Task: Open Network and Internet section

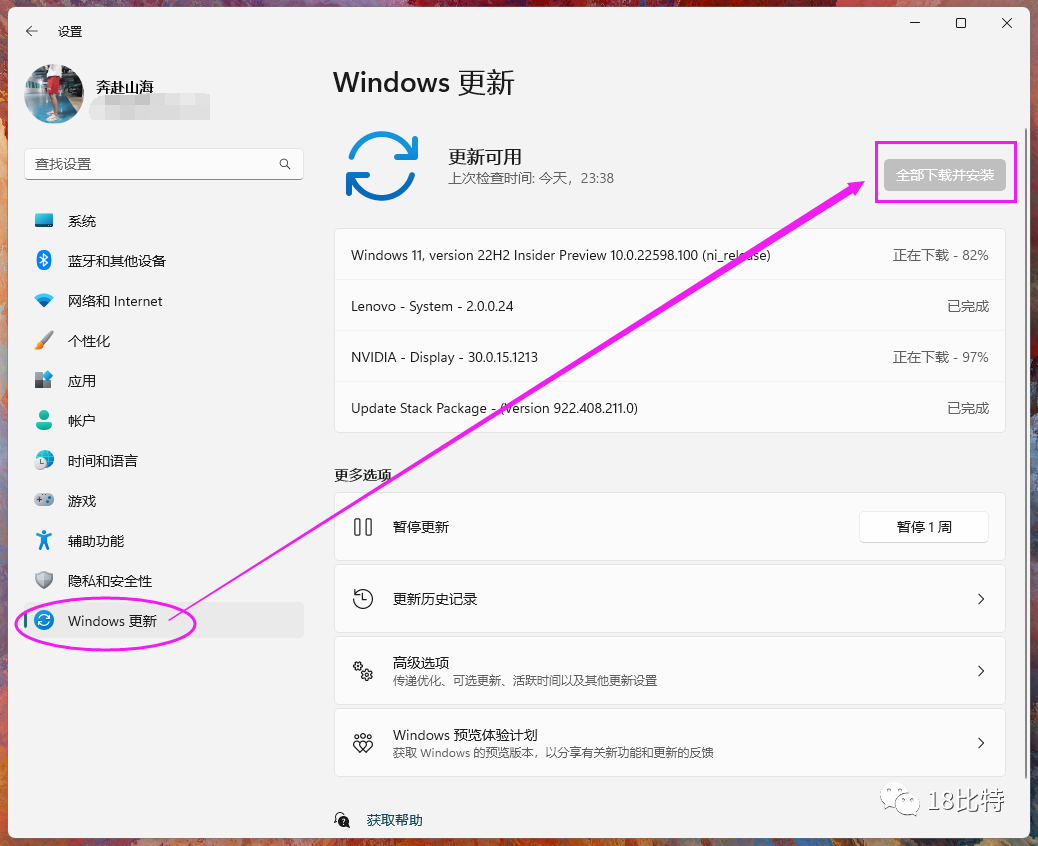Action: point(115,301)
